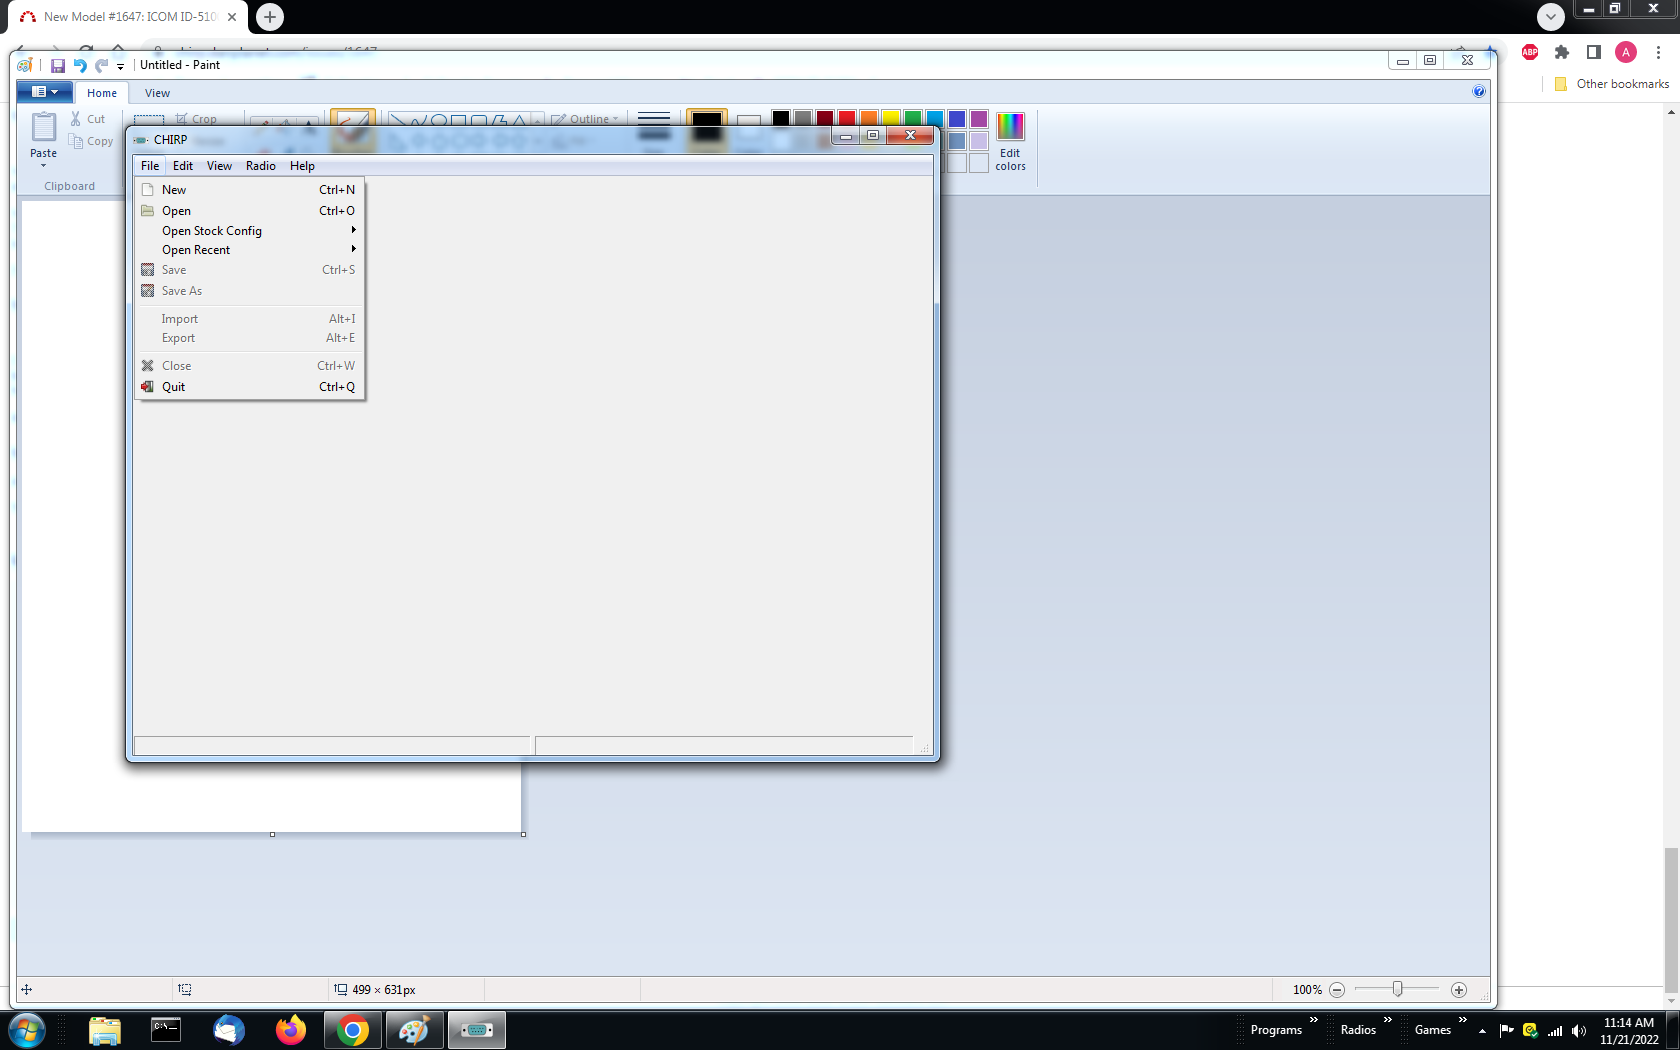Pick the purple color swatch in Paint palette
The width and height of the screenshot is (1680, 1050).
pyautogui.click(x=979, y=119)
